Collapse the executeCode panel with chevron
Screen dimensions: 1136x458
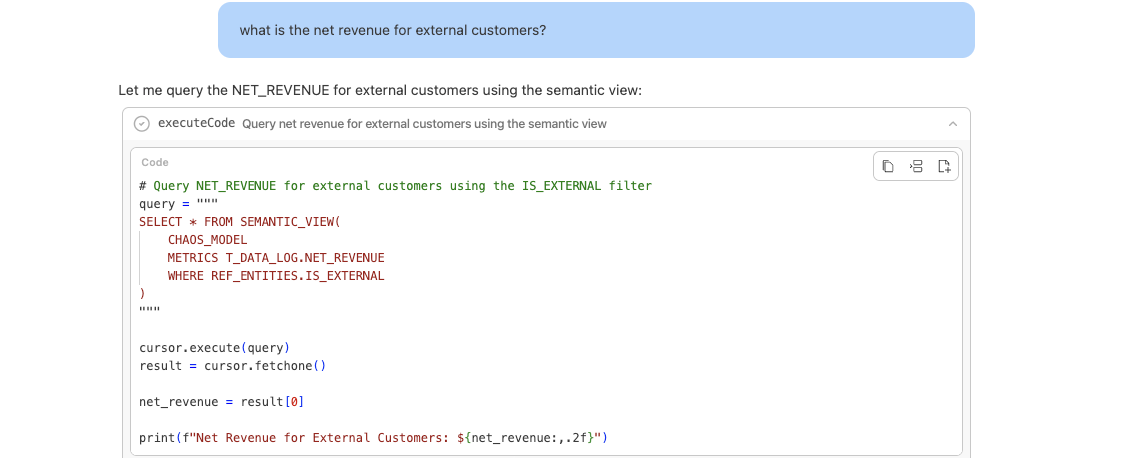[952, 124]
